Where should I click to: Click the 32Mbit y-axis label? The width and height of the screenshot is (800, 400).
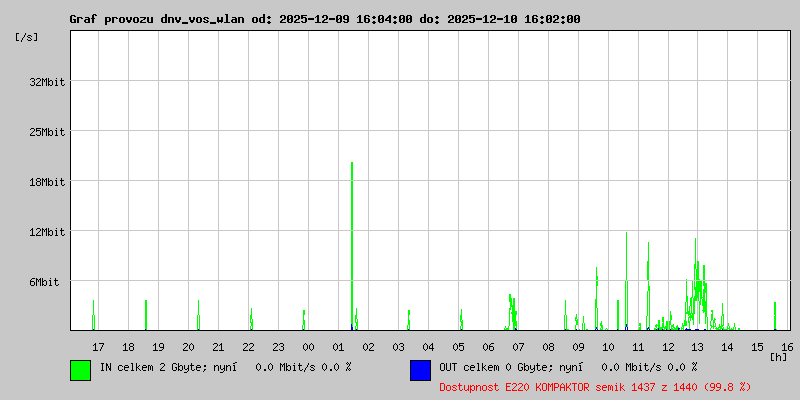pyautogui.click(x=47, y=82)
